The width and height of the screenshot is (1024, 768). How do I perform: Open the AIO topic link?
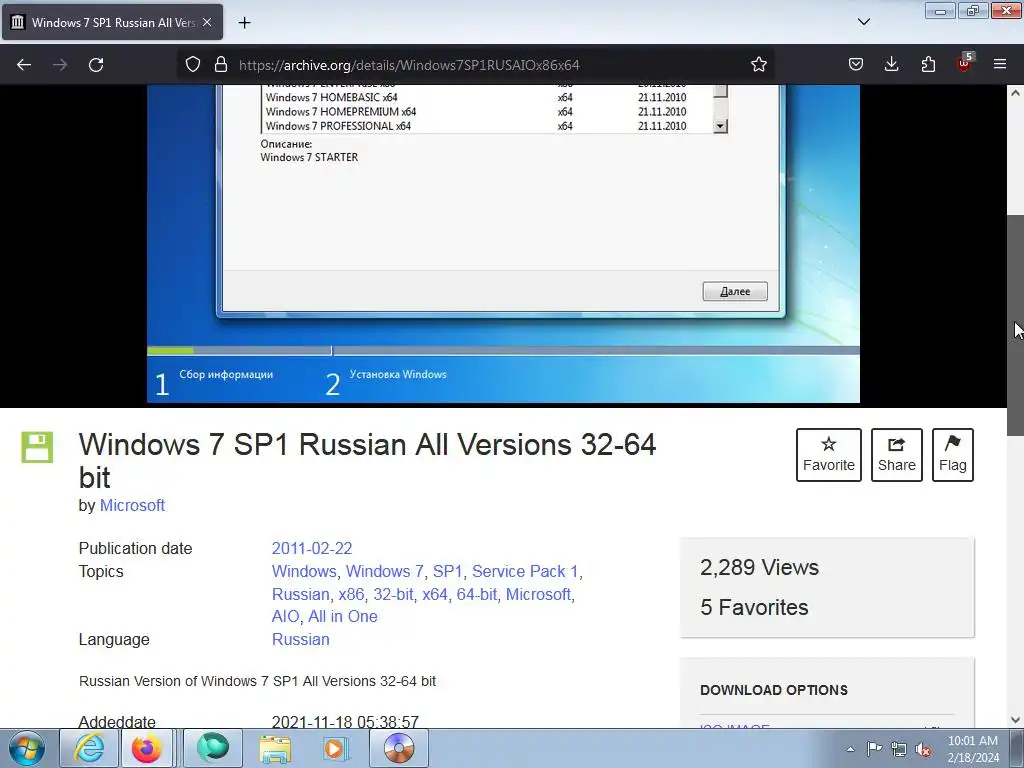pyautogui.click(x=285, y=616)
